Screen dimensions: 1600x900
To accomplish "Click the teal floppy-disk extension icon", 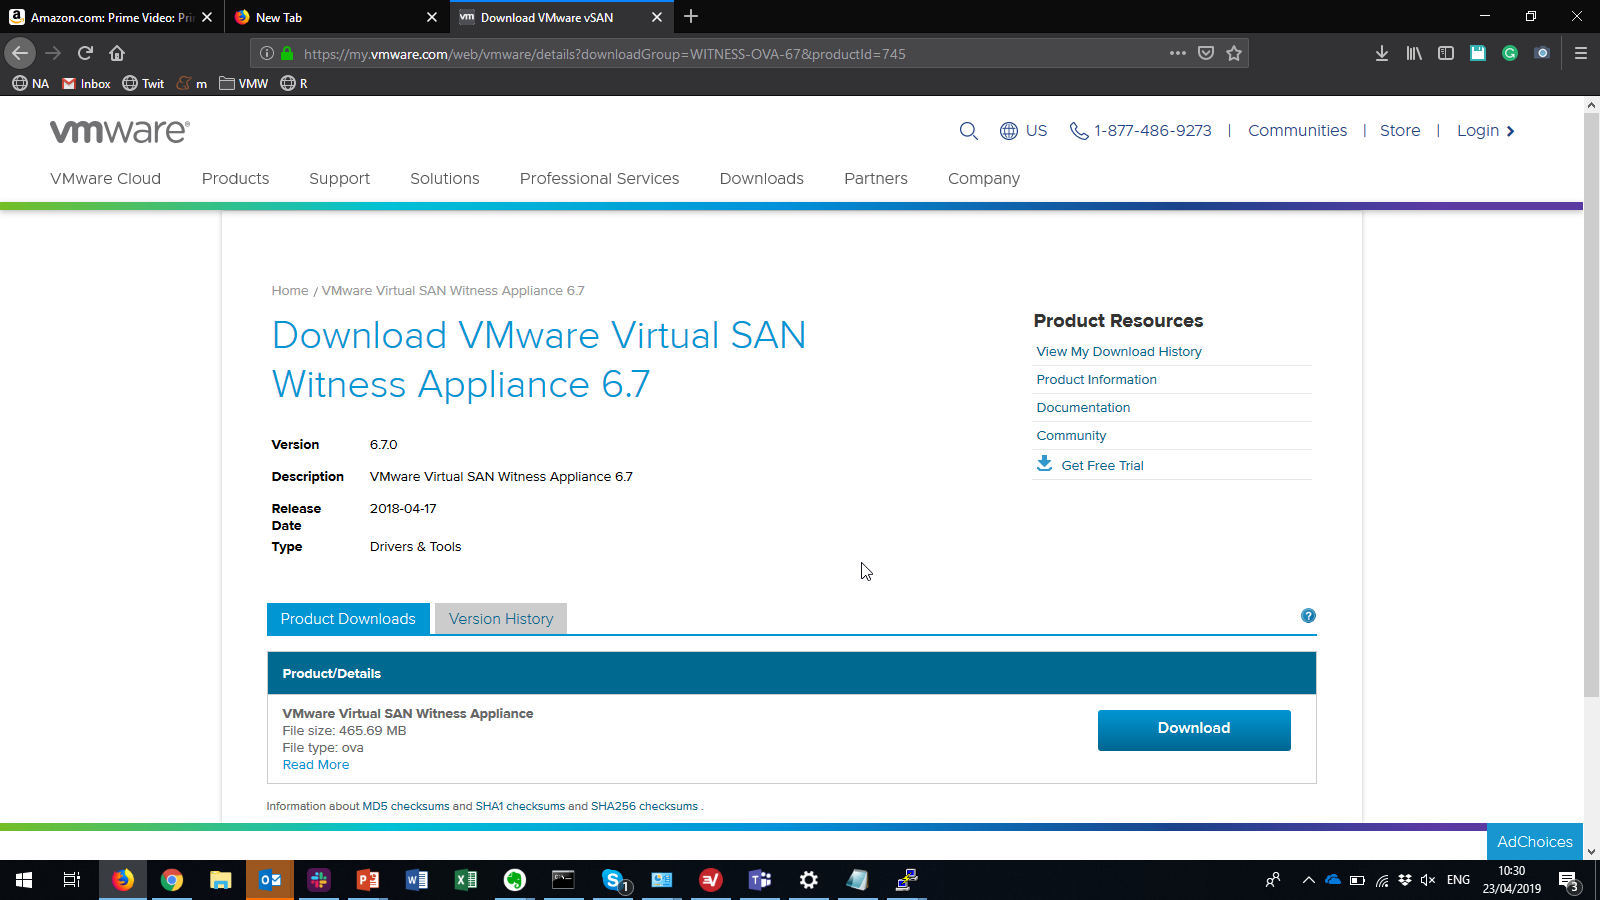I will click(1478, 53).
